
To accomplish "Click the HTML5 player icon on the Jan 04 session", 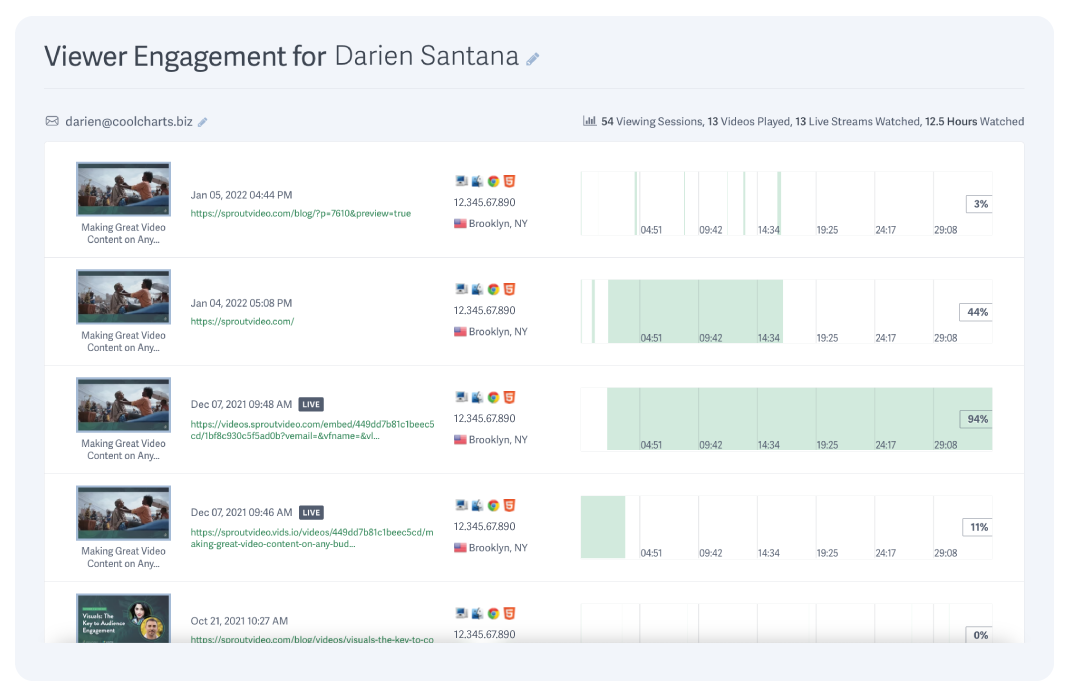I will [x=511, y=289].
